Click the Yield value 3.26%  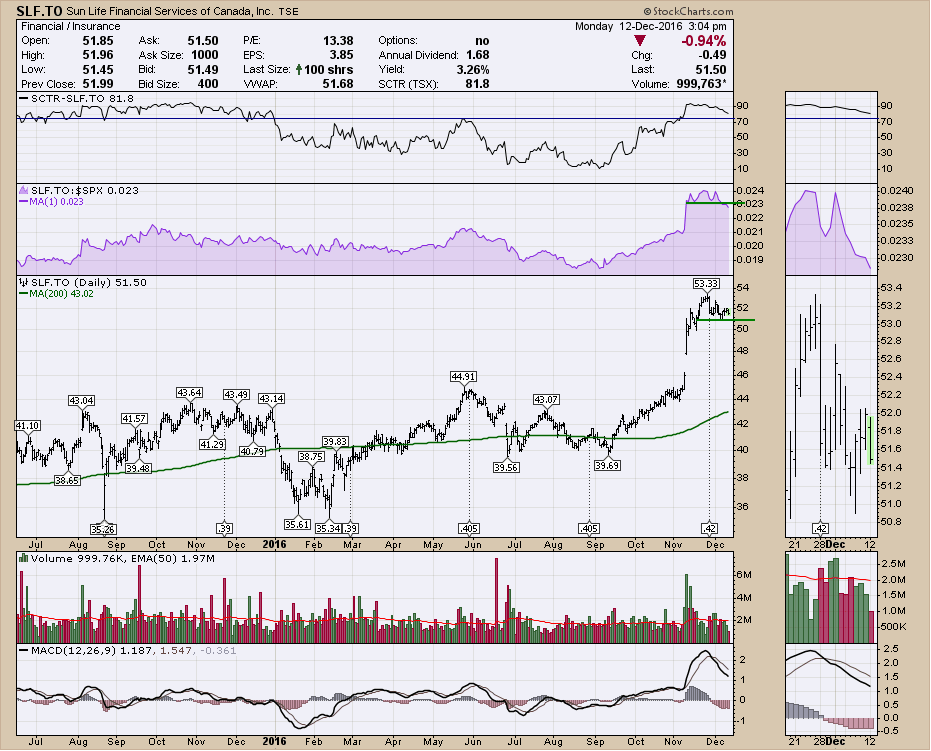[473, 69]
